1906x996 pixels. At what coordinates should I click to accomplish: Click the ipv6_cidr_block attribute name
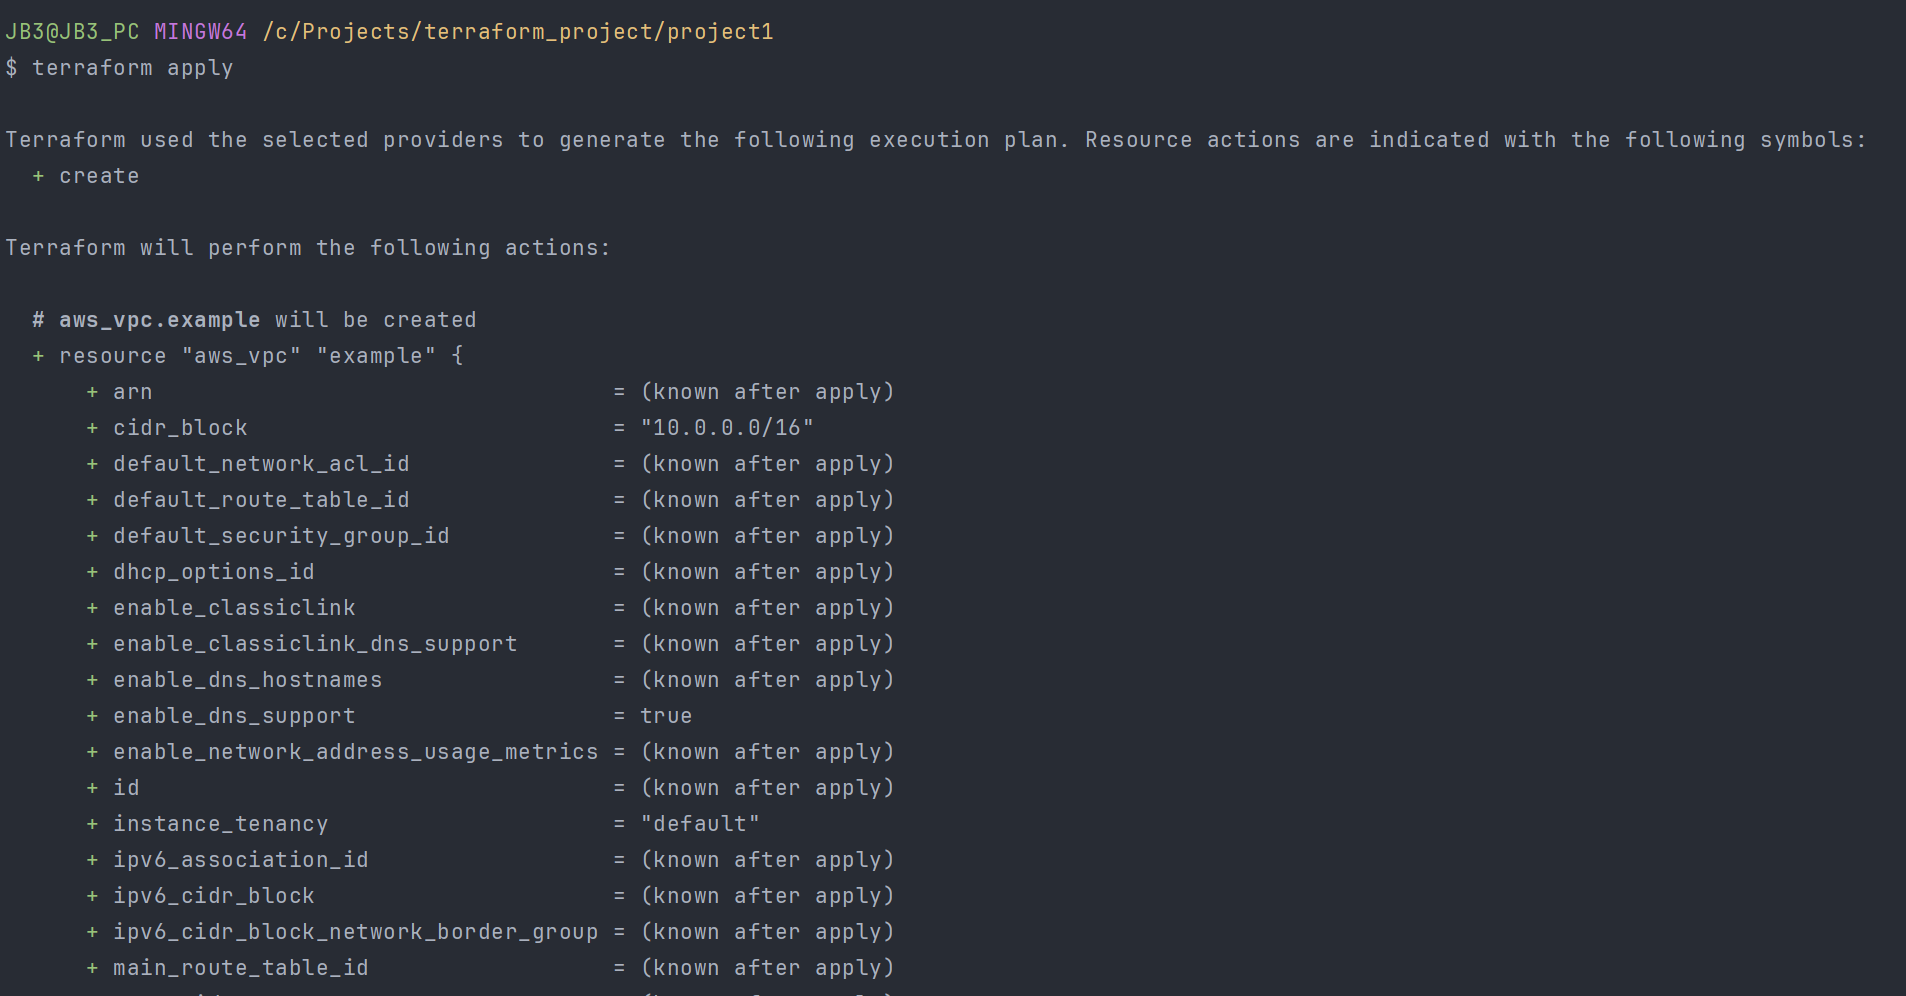(214, 896)
